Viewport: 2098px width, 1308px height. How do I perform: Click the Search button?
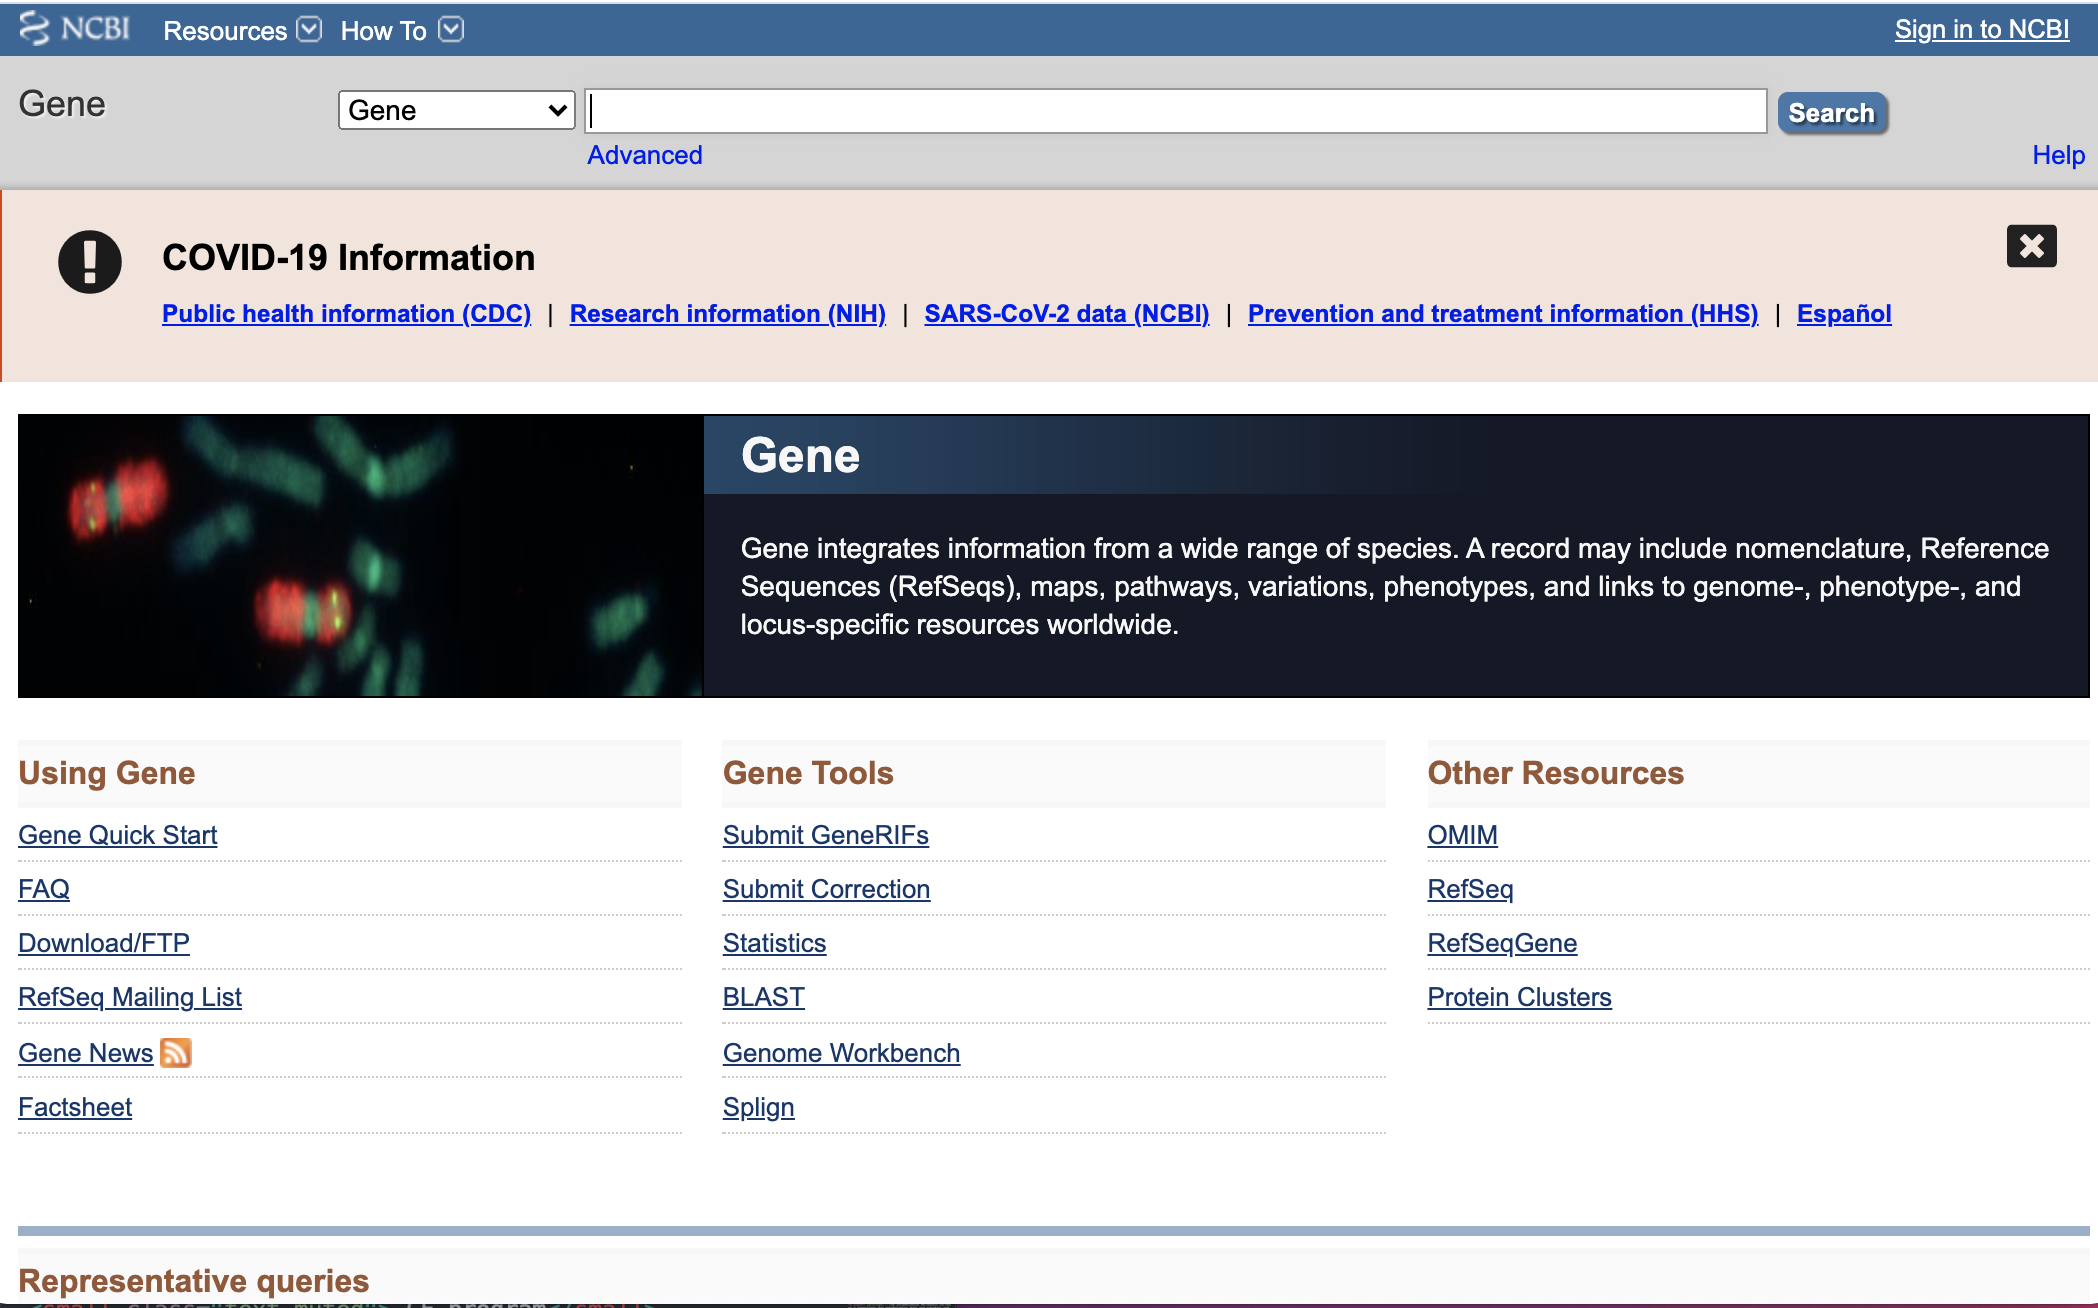click(1832, 113)
